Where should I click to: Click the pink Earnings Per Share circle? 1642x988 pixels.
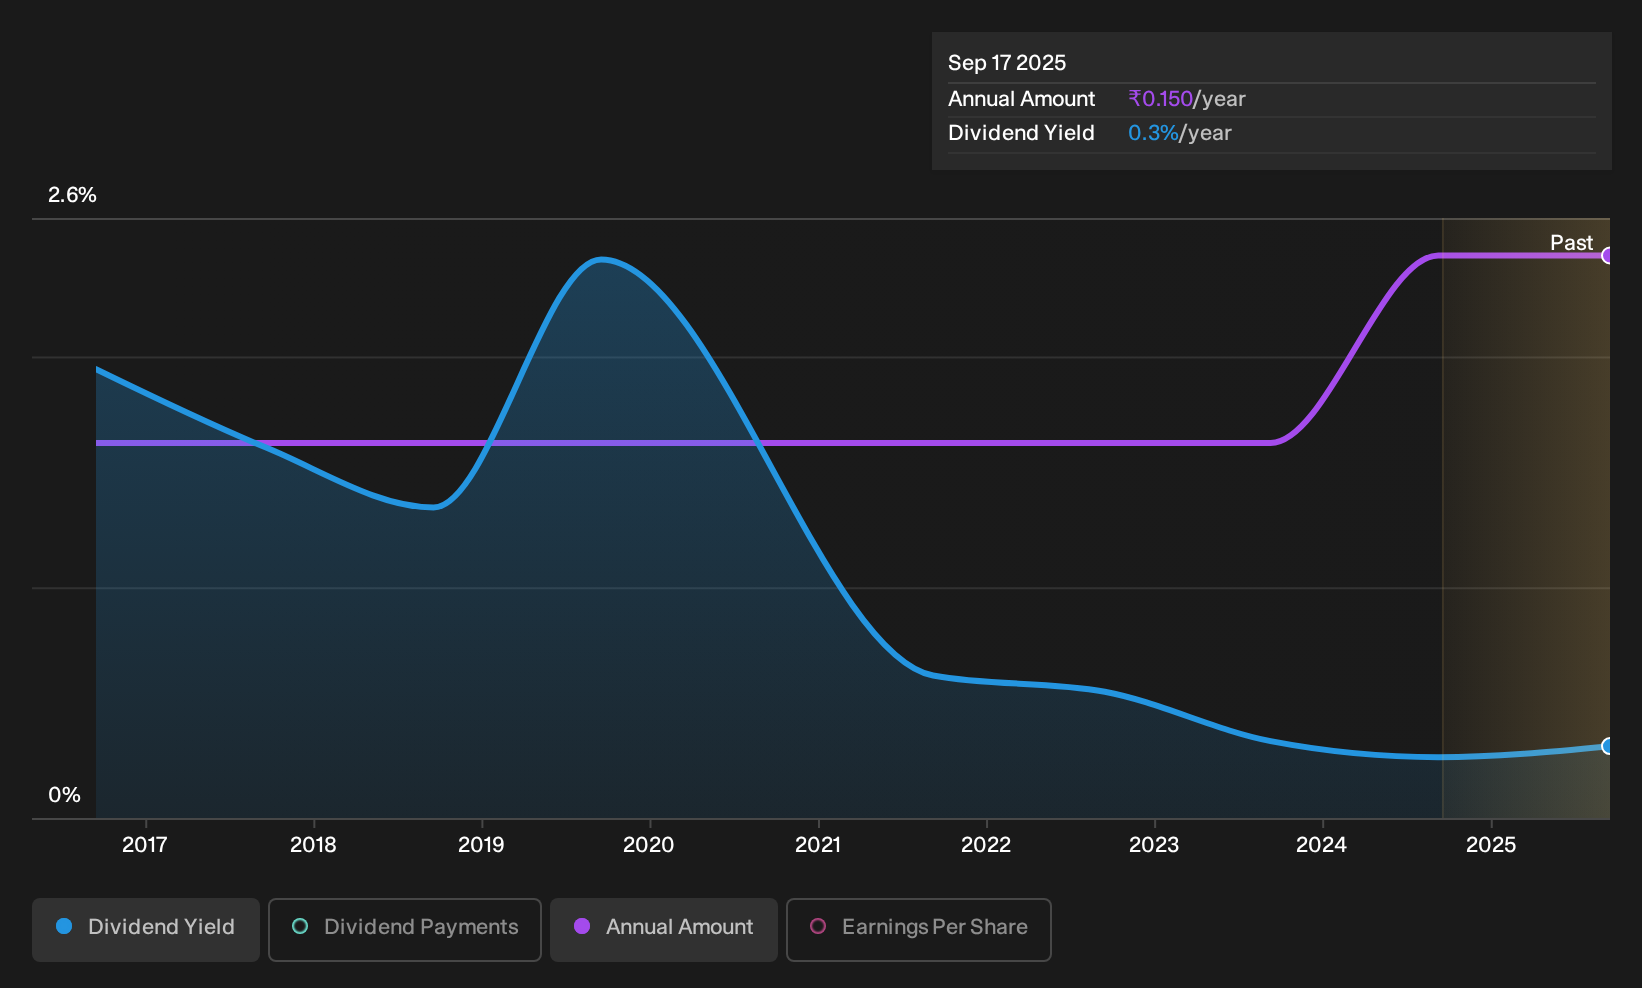818,926
